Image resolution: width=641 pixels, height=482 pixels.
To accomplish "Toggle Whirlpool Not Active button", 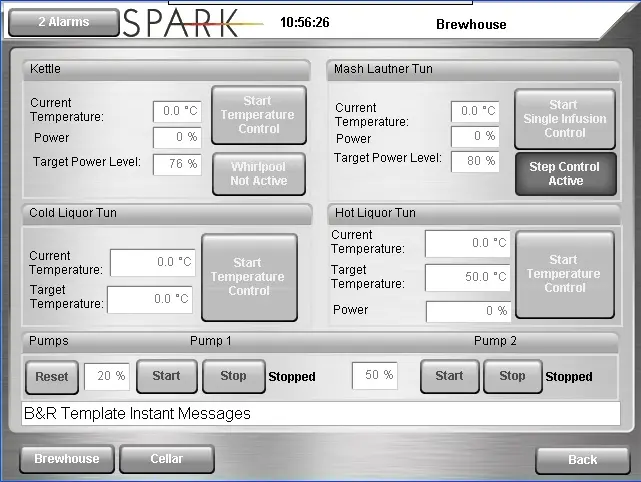I will click(259, 174).
